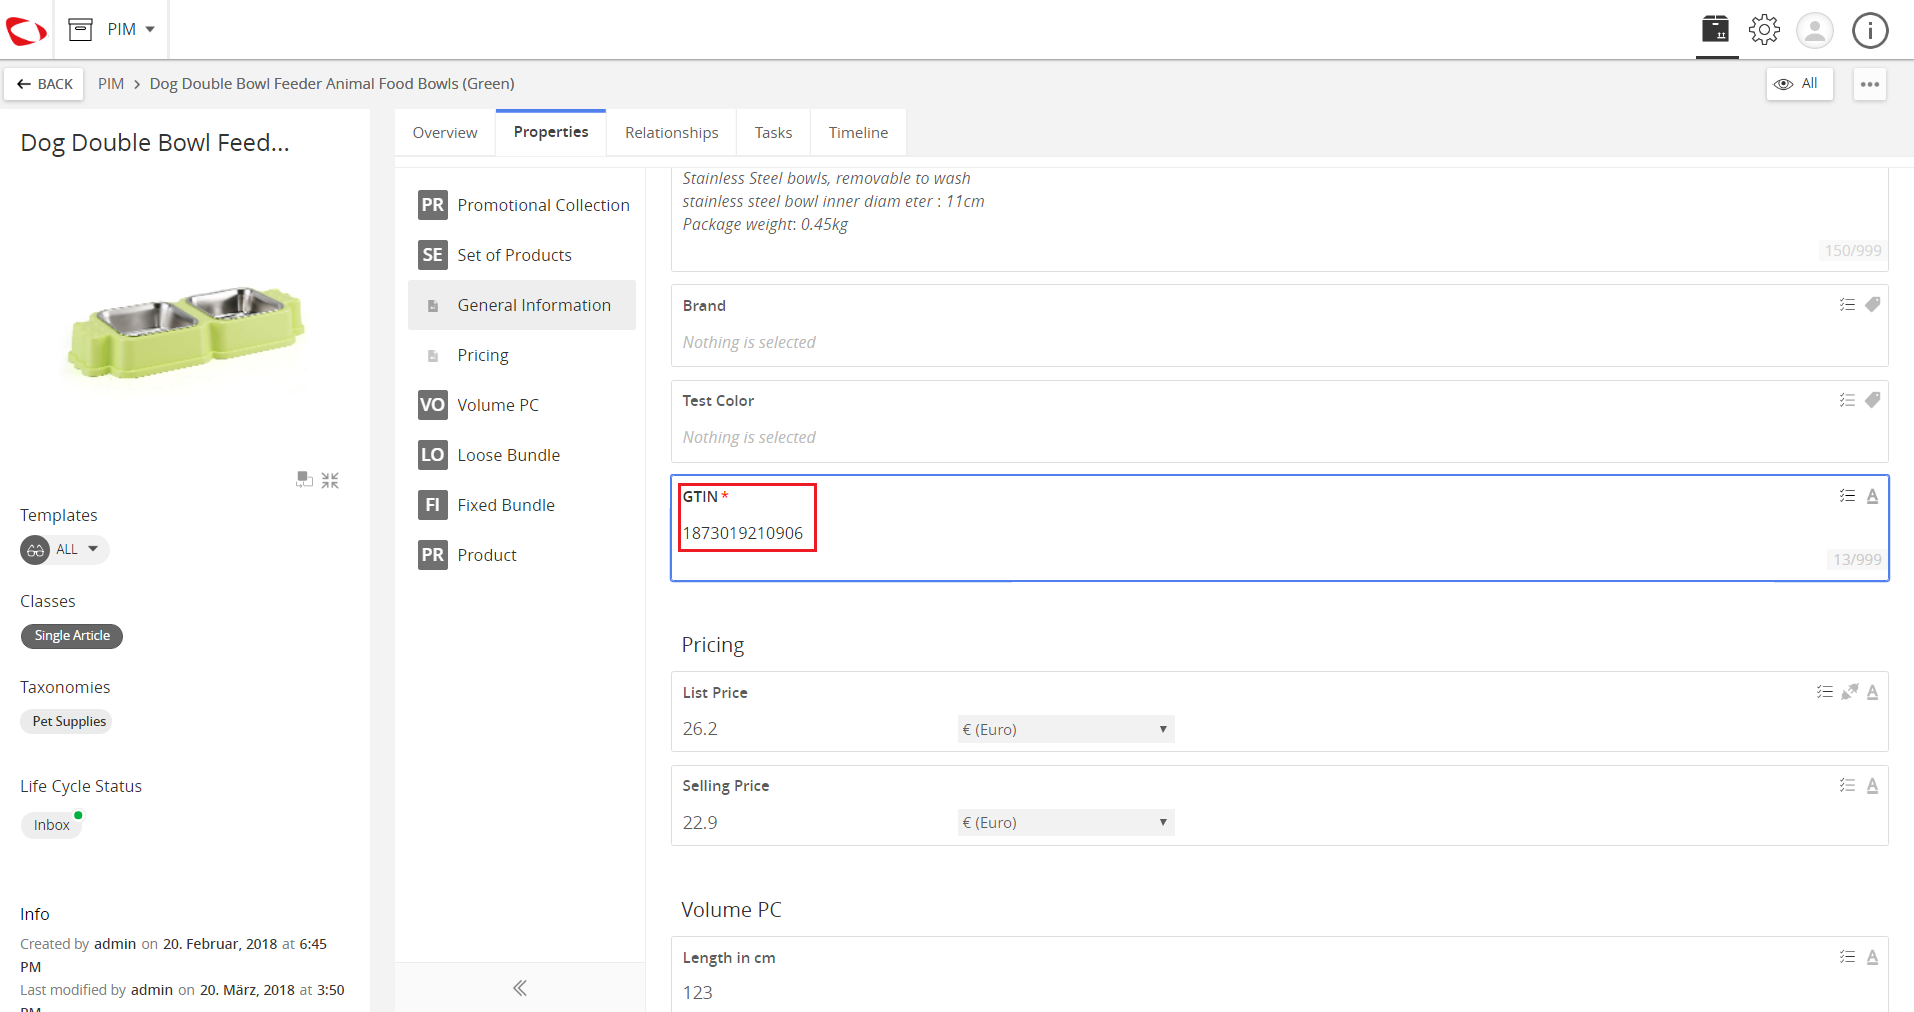Jump to the Pricing section in sidebar
The height and width of the screenshot is (1012, 1914).
pos(522,355)
